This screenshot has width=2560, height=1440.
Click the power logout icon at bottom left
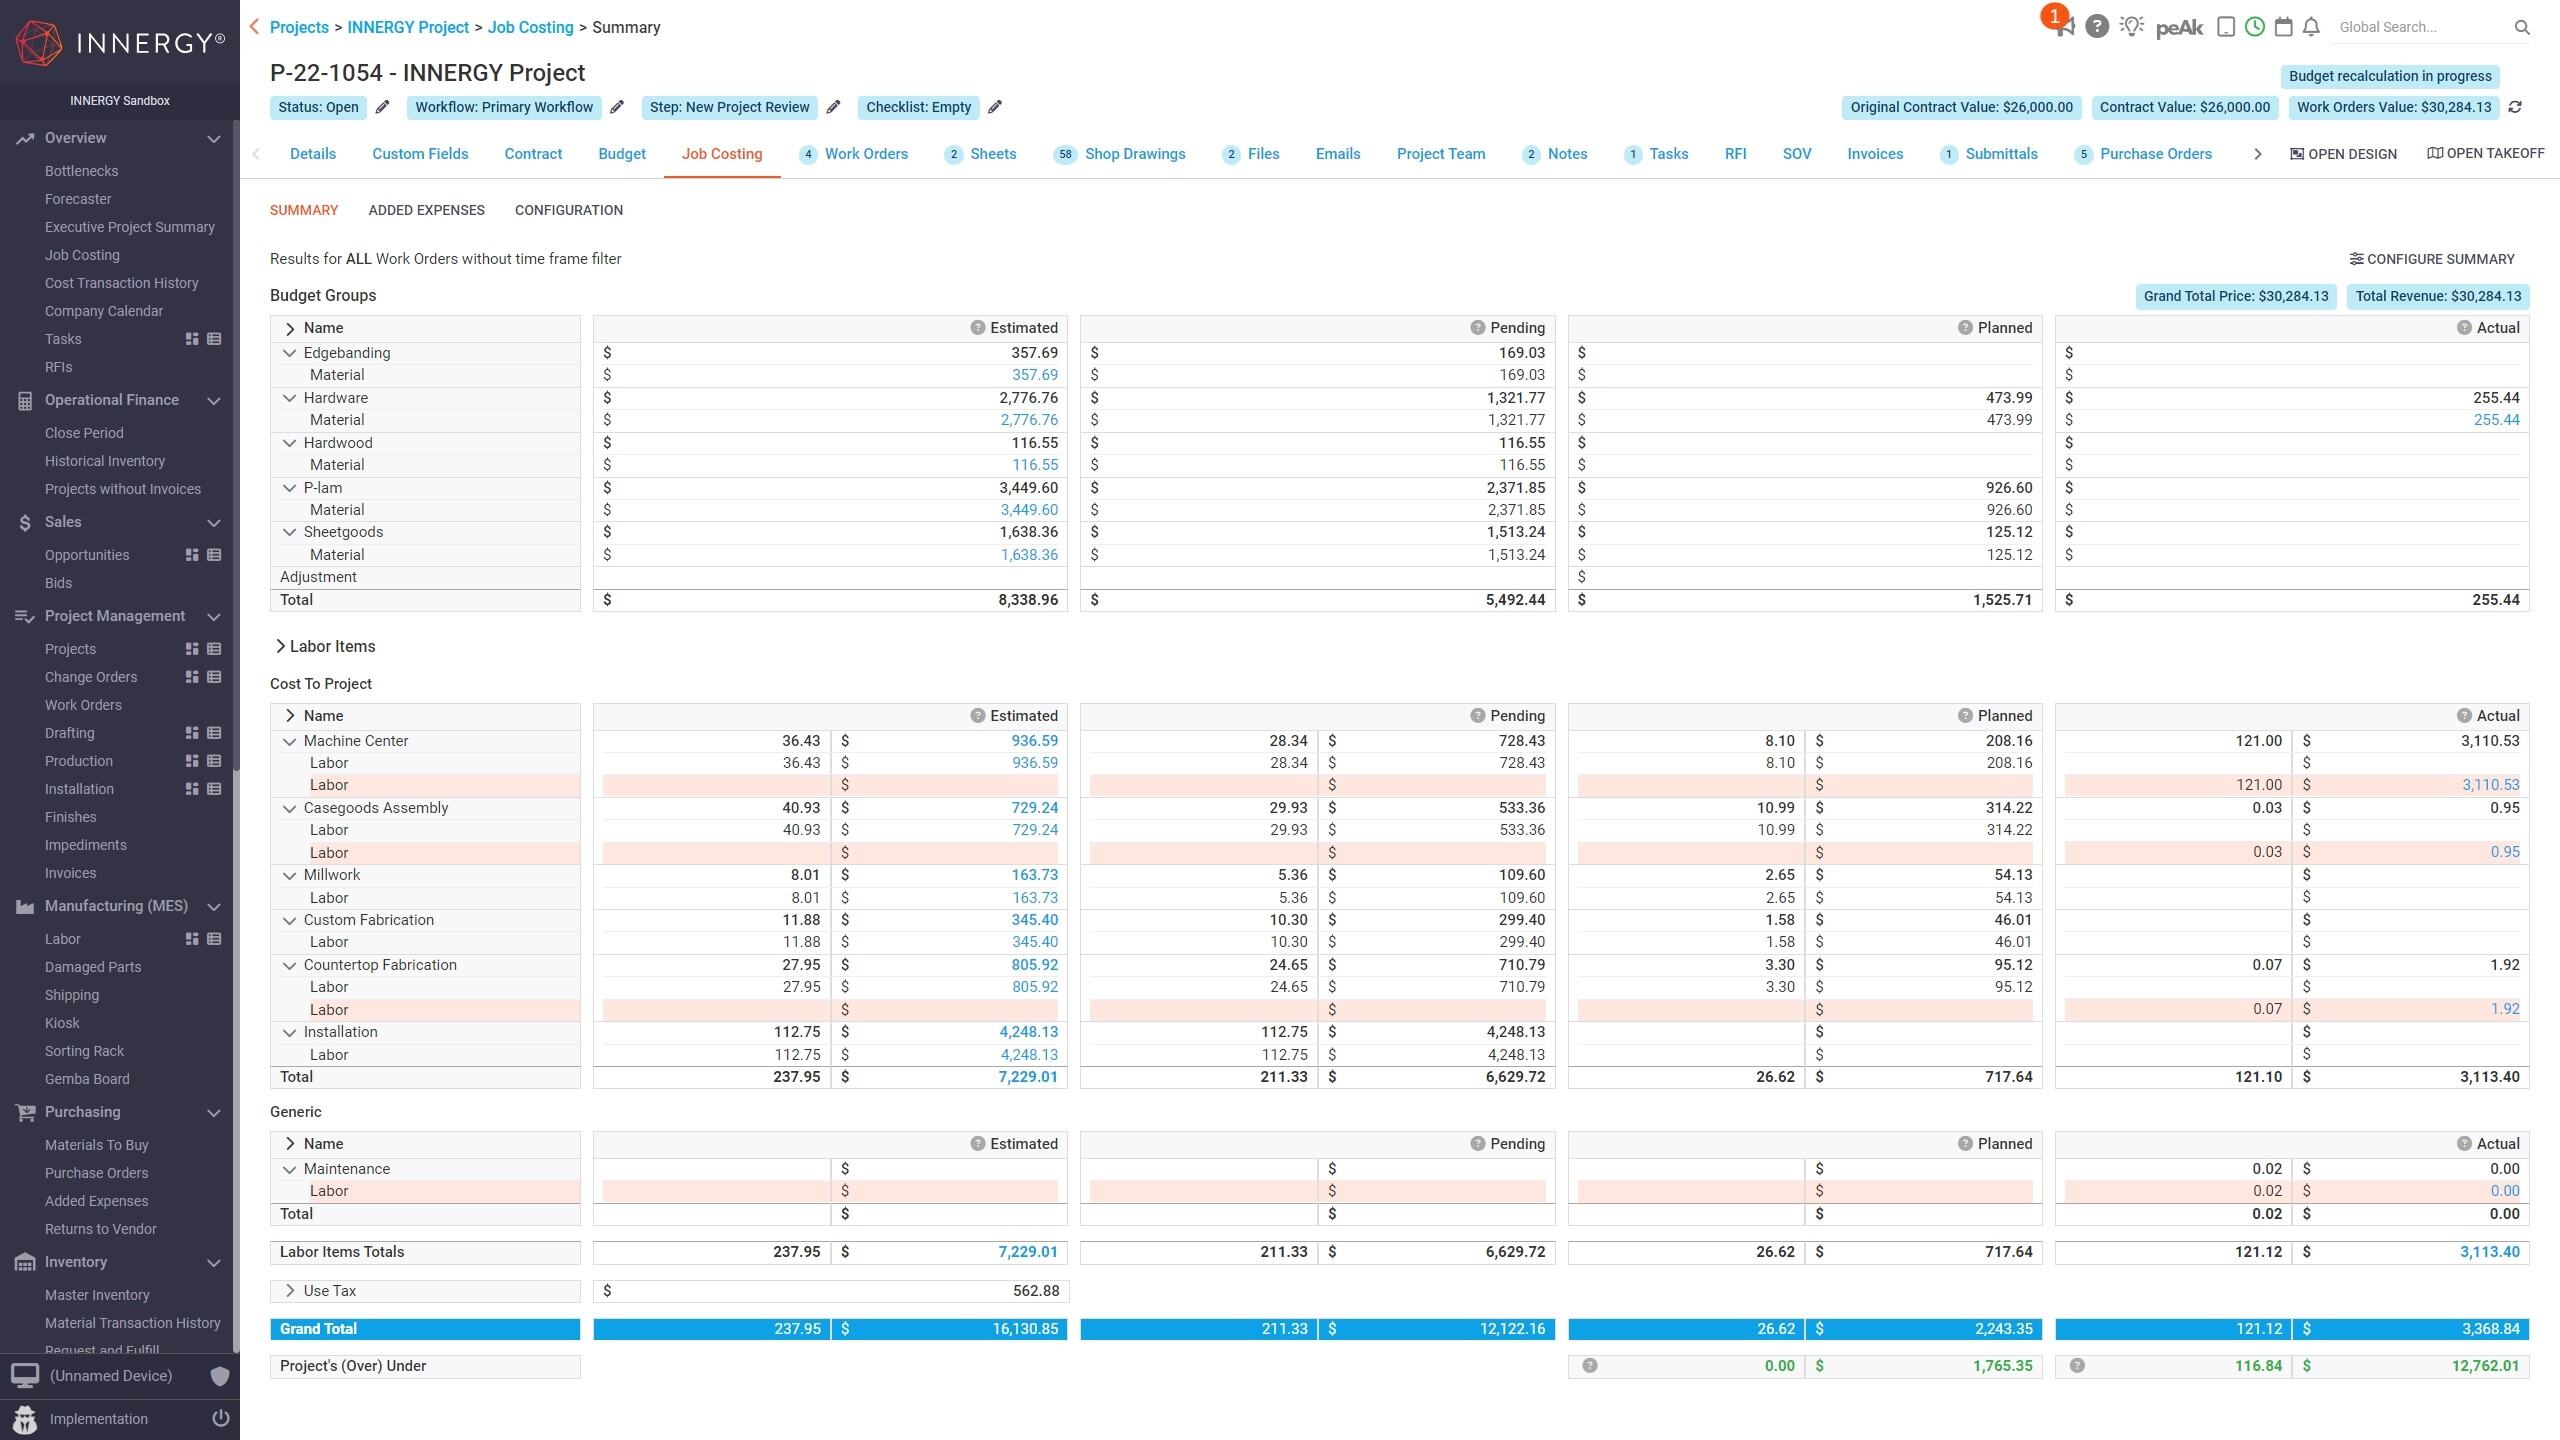click(221, 1418)
